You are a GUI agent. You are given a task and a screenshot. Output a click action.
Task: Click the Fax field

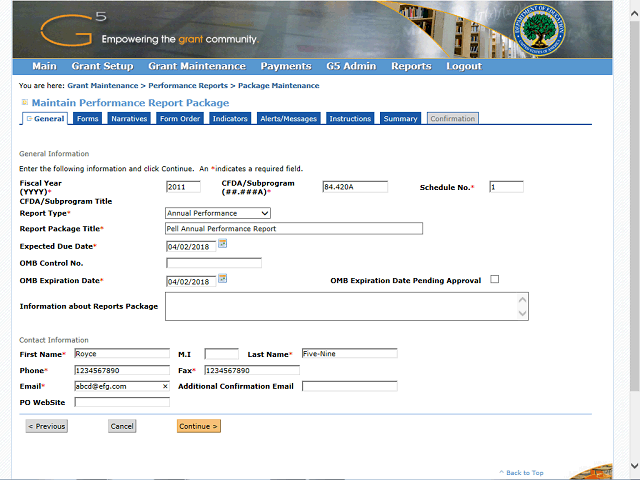pyautogui.click(x=252, y=370)
